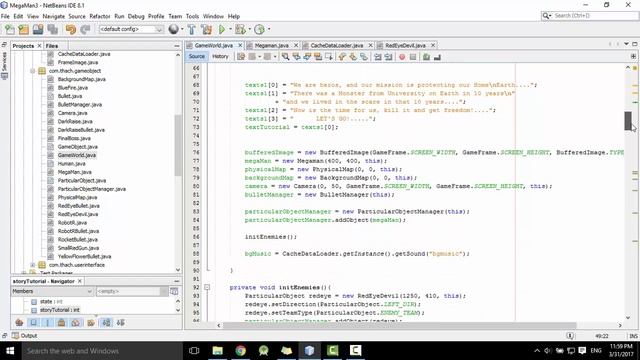The height and width of the screenshot is (360, 640).
Task: Click the Last Edit icon in editor toolbar
Action: coord(241,57)
